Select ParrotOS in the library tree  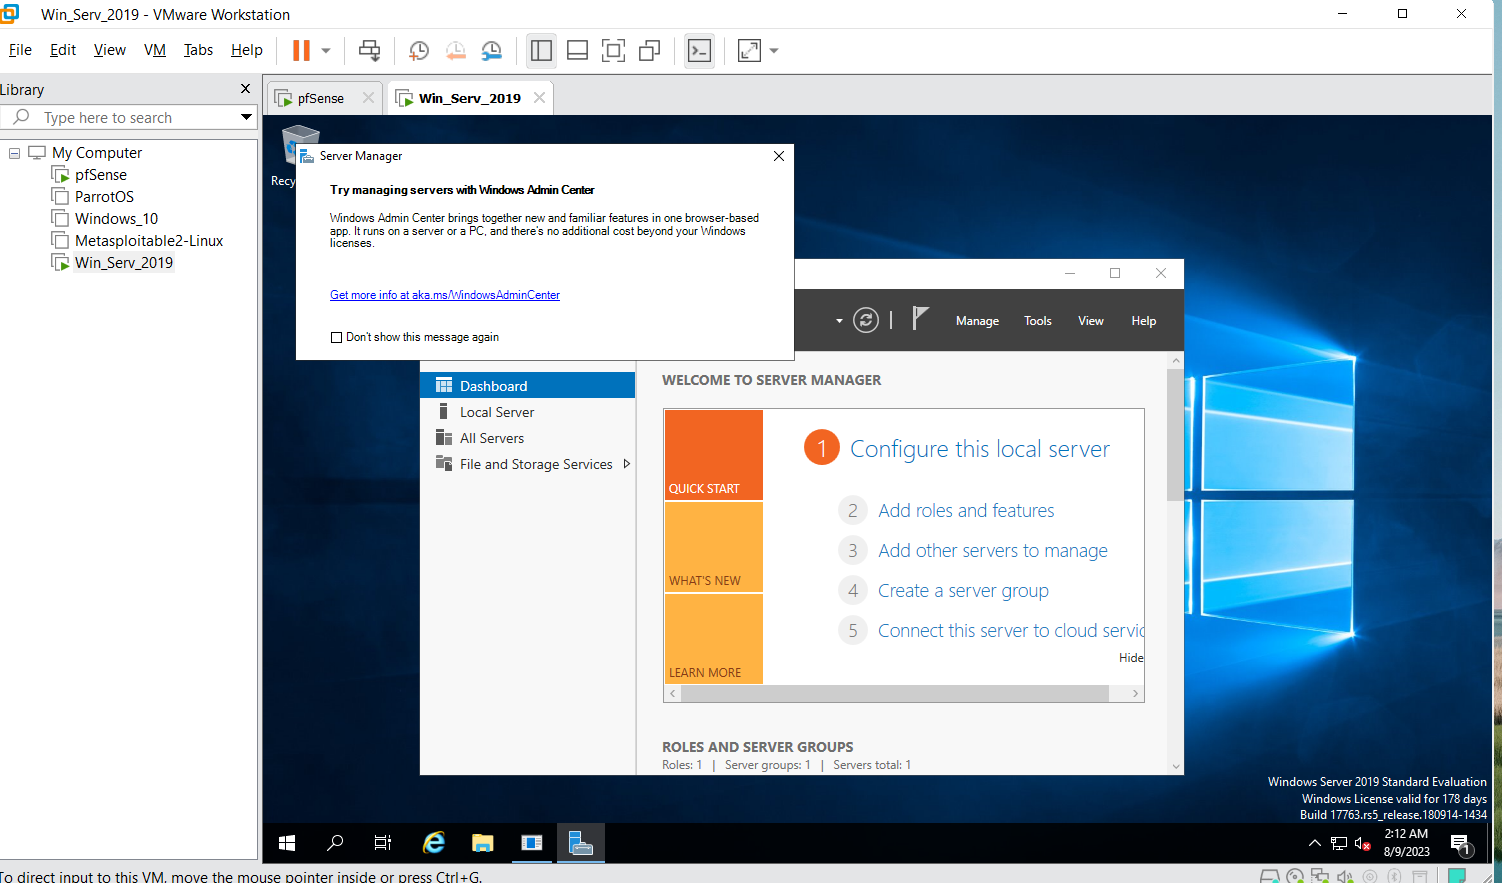104,197
